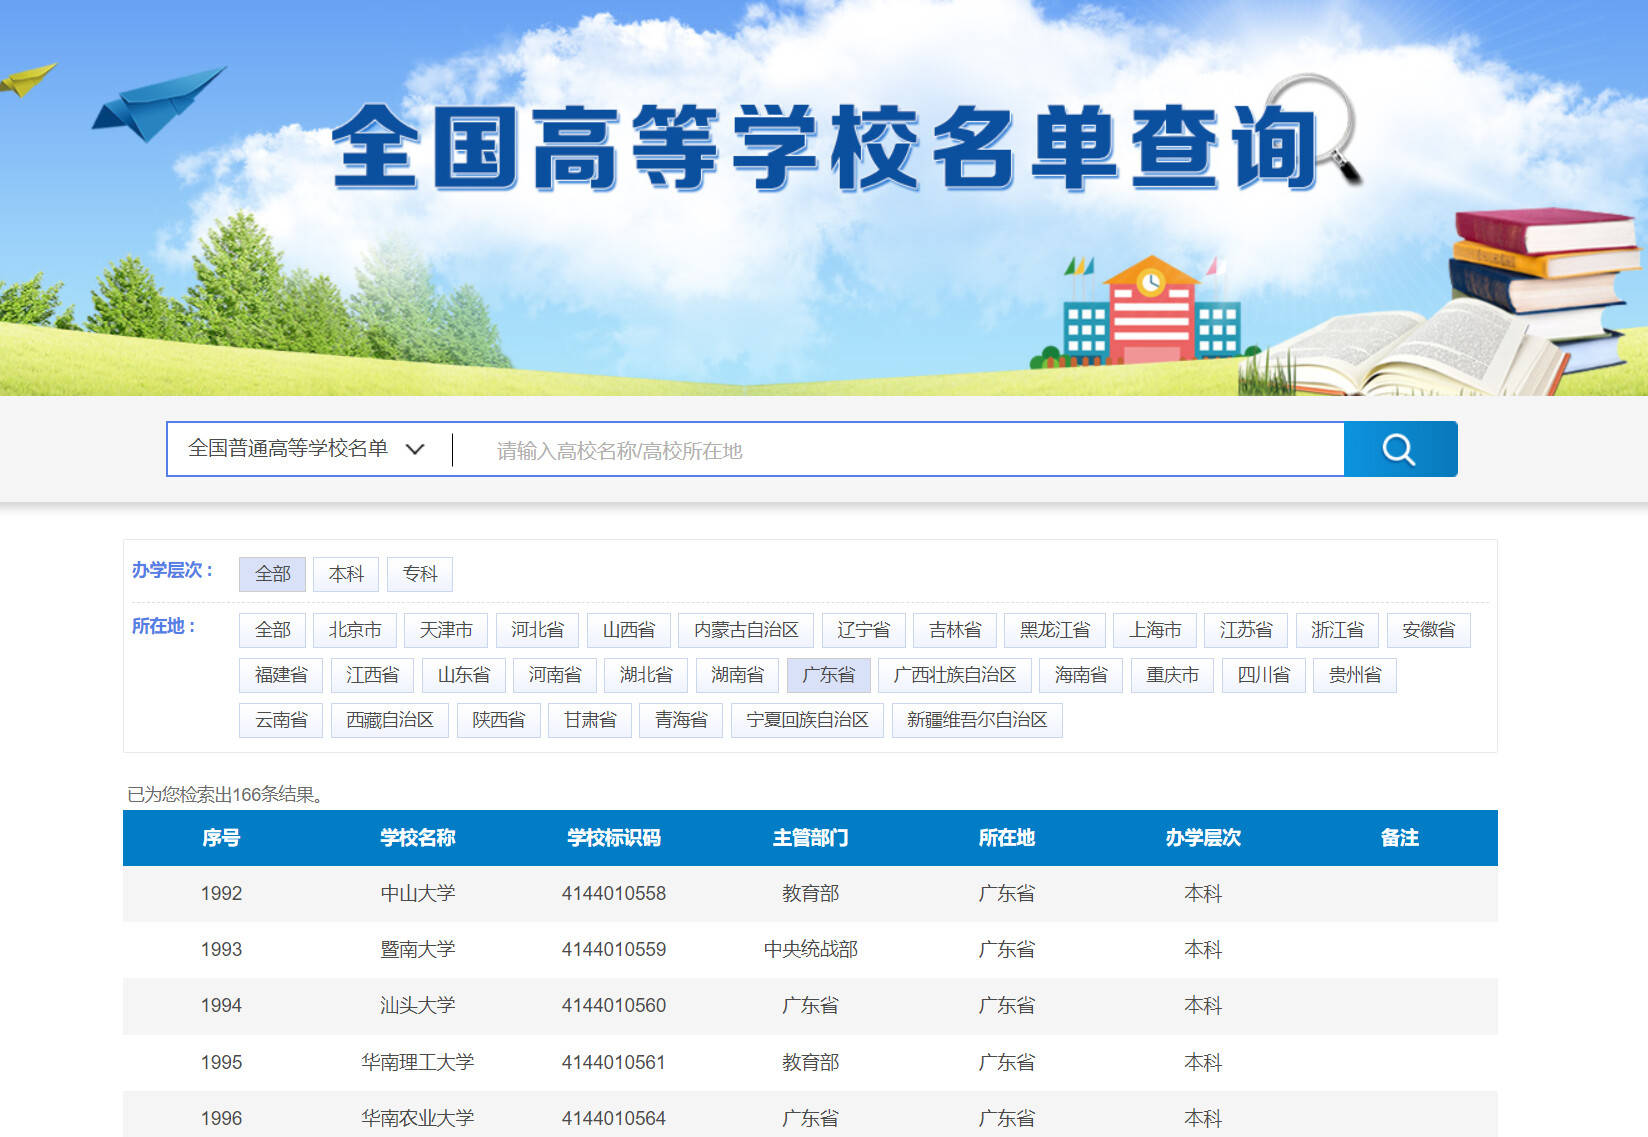Select the 安徽省 filter

click(x=1429, y=630)
